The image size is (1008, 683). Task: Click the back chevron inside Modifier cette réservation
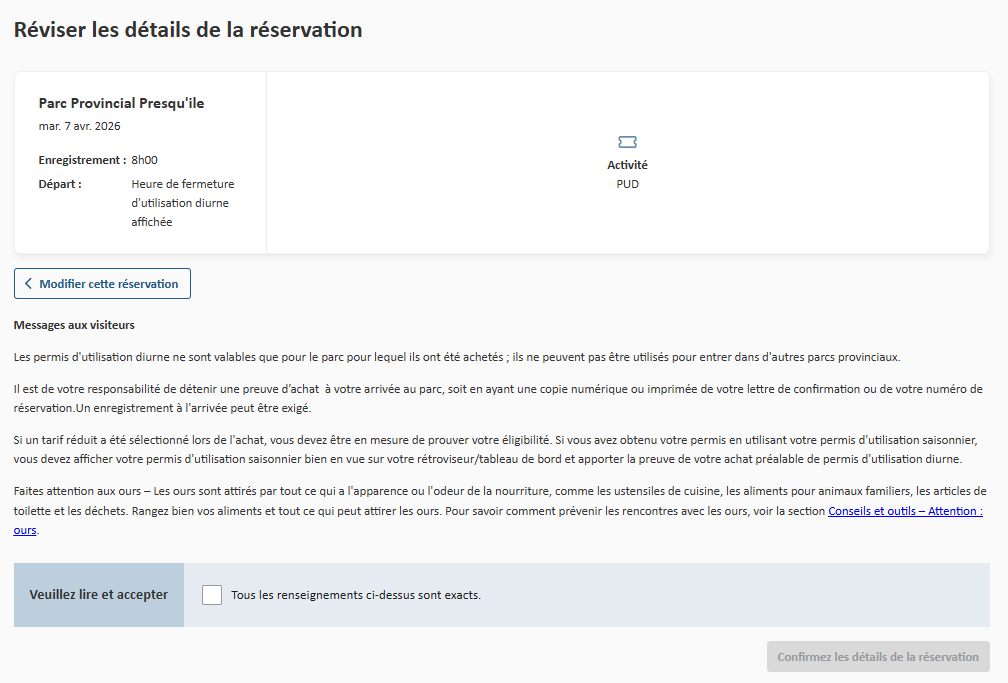pos(27,283)
